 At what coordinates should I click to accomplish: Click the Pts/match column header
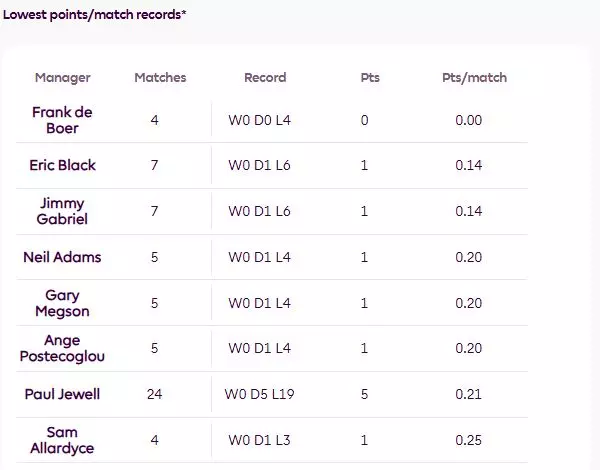click(474, 77)
